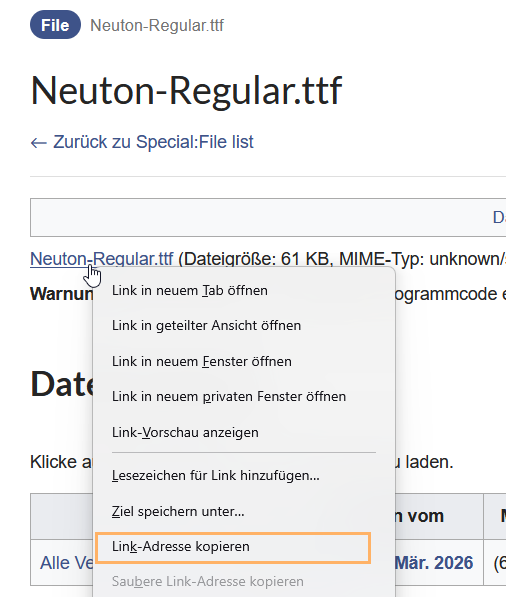Click the 'vom' table column header
This screenshot has width=506, height=597.
click(x=425, y=516)
